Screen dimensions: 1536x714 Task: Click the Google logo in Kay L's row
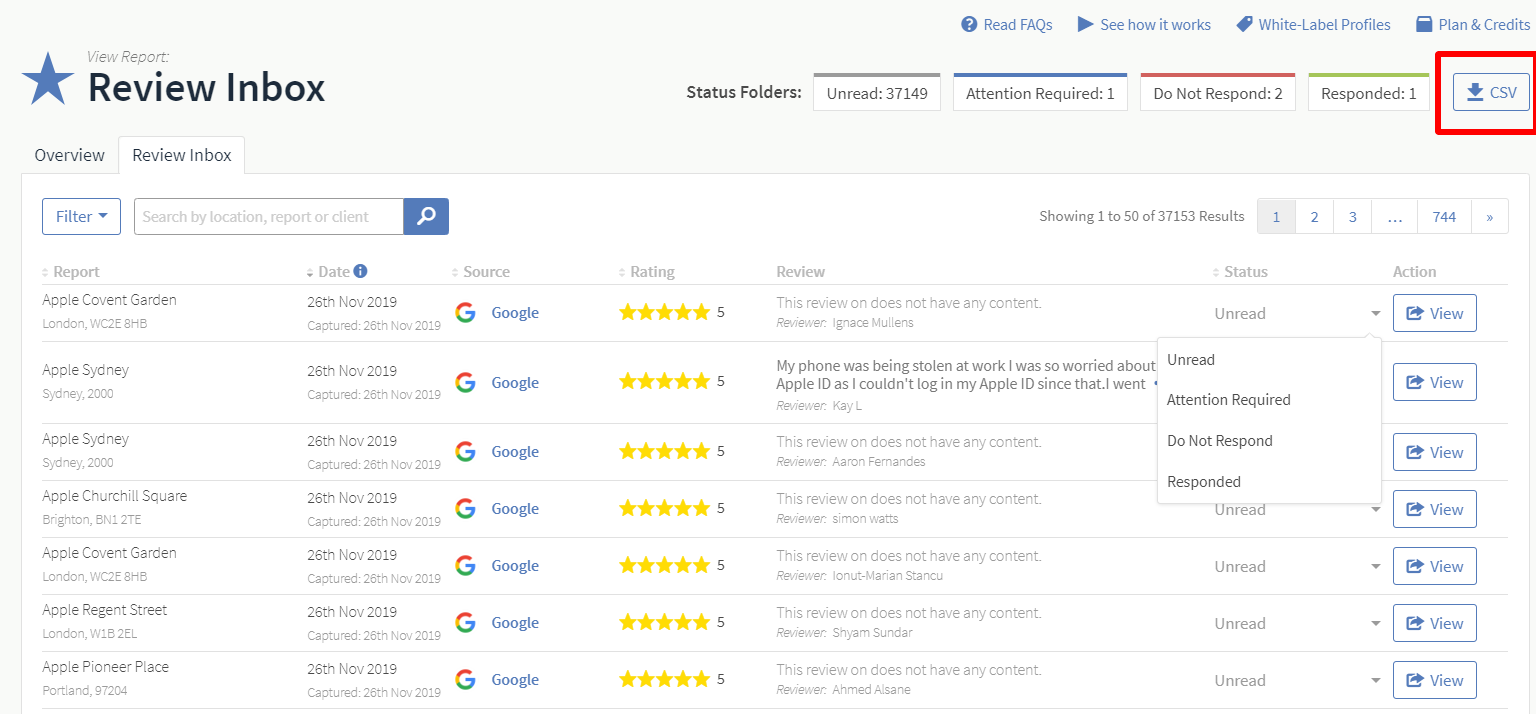click(465, 382)
